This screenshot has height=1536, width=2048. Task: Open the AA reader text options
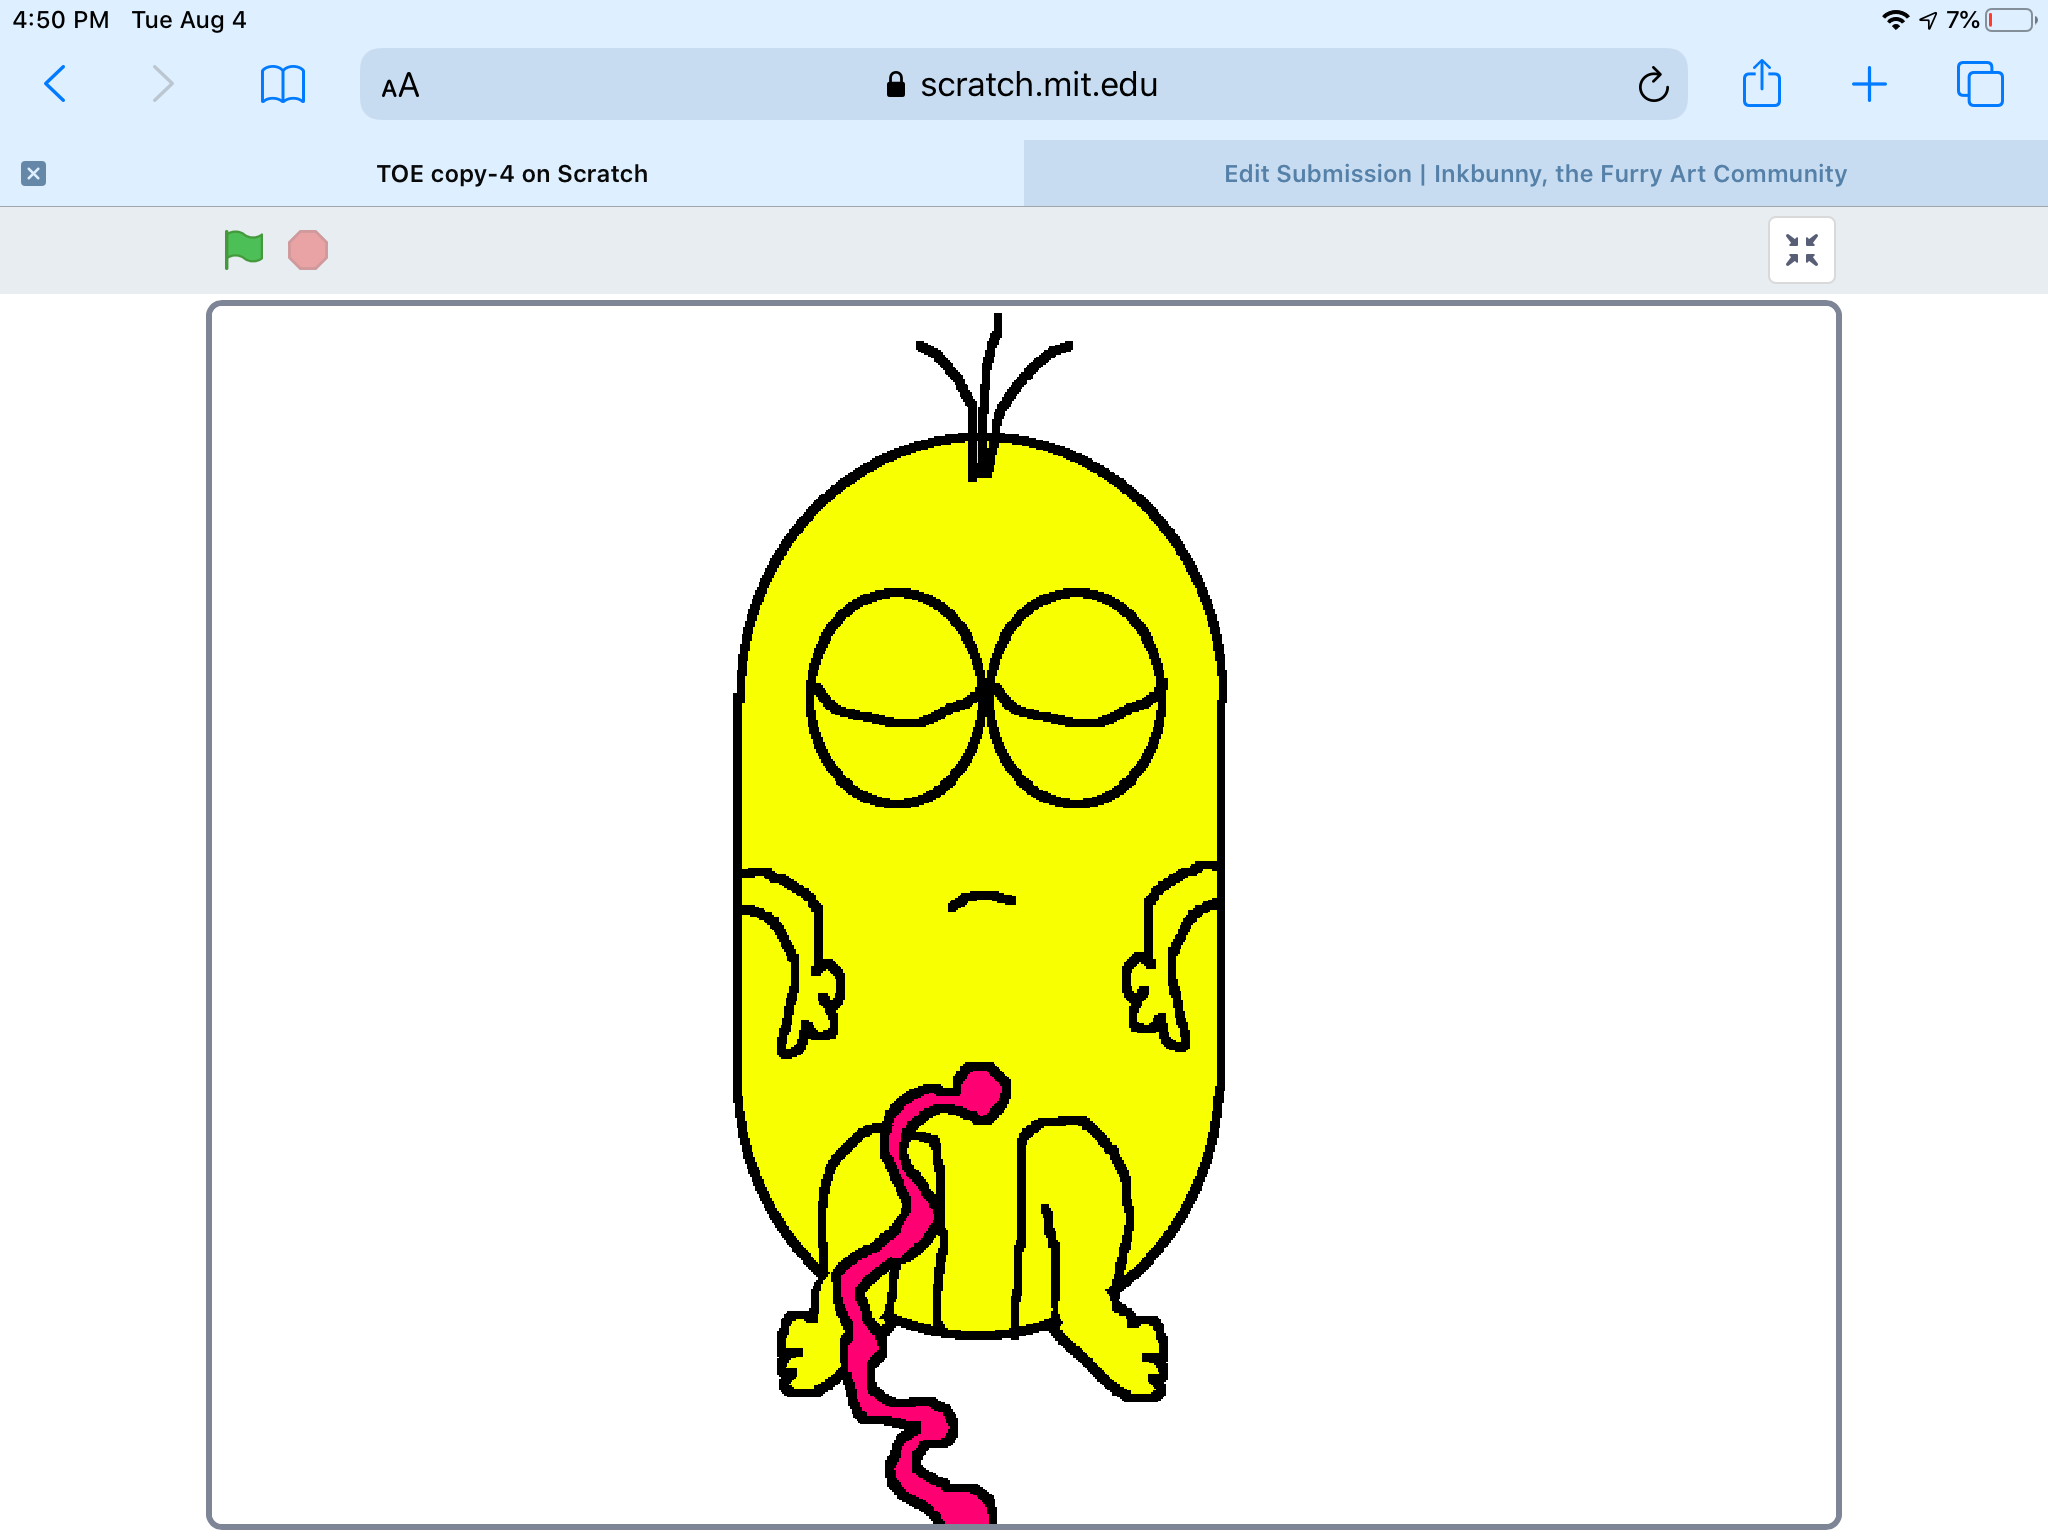pyautogui.click(x=400, y=86)
